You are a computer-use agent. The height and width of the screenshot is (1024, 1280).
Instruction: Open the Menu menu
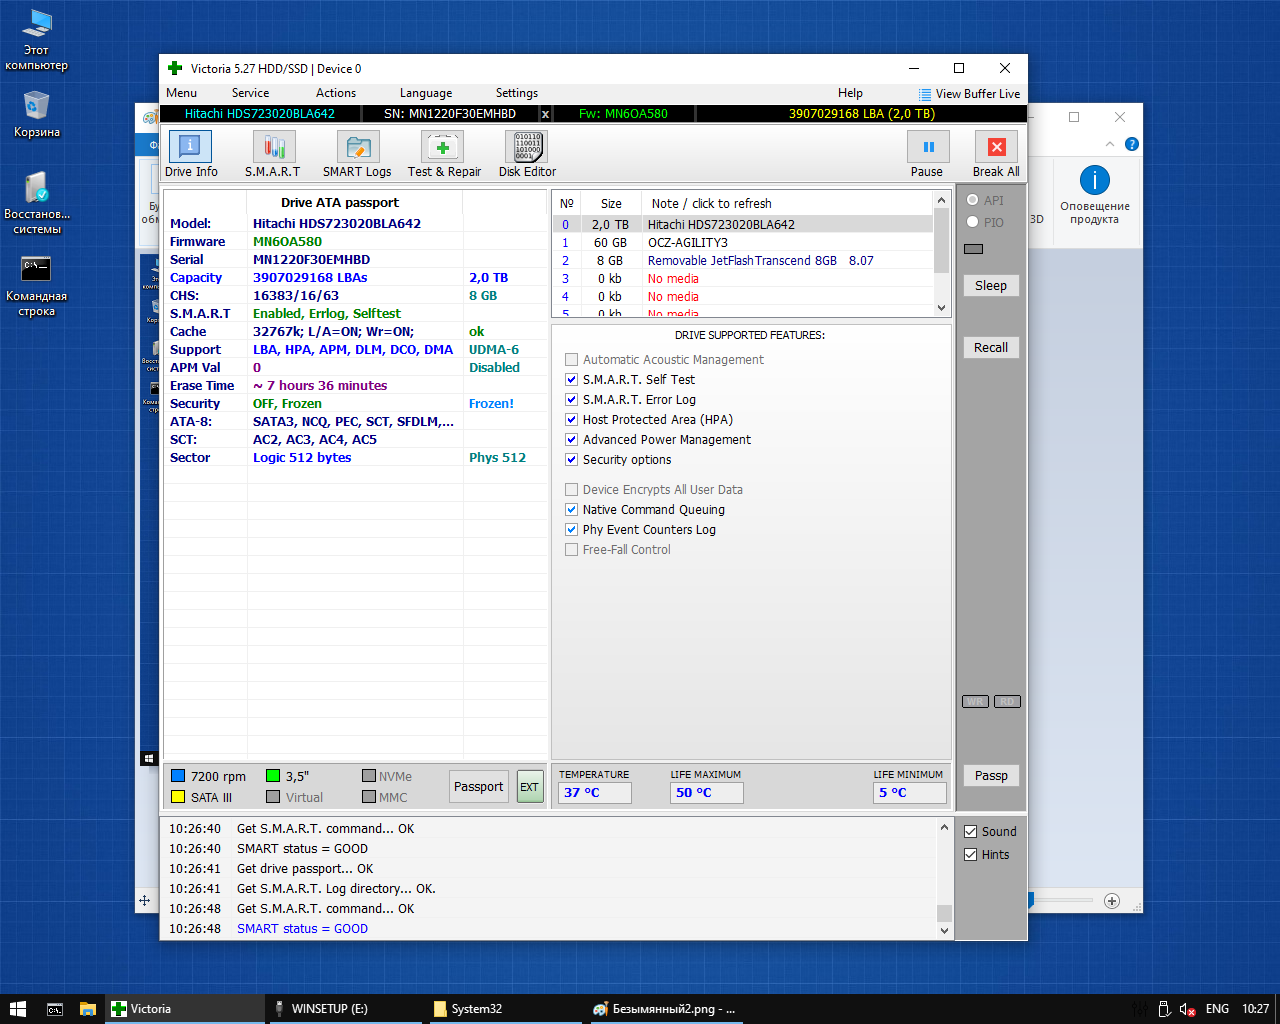click(181, 93)
